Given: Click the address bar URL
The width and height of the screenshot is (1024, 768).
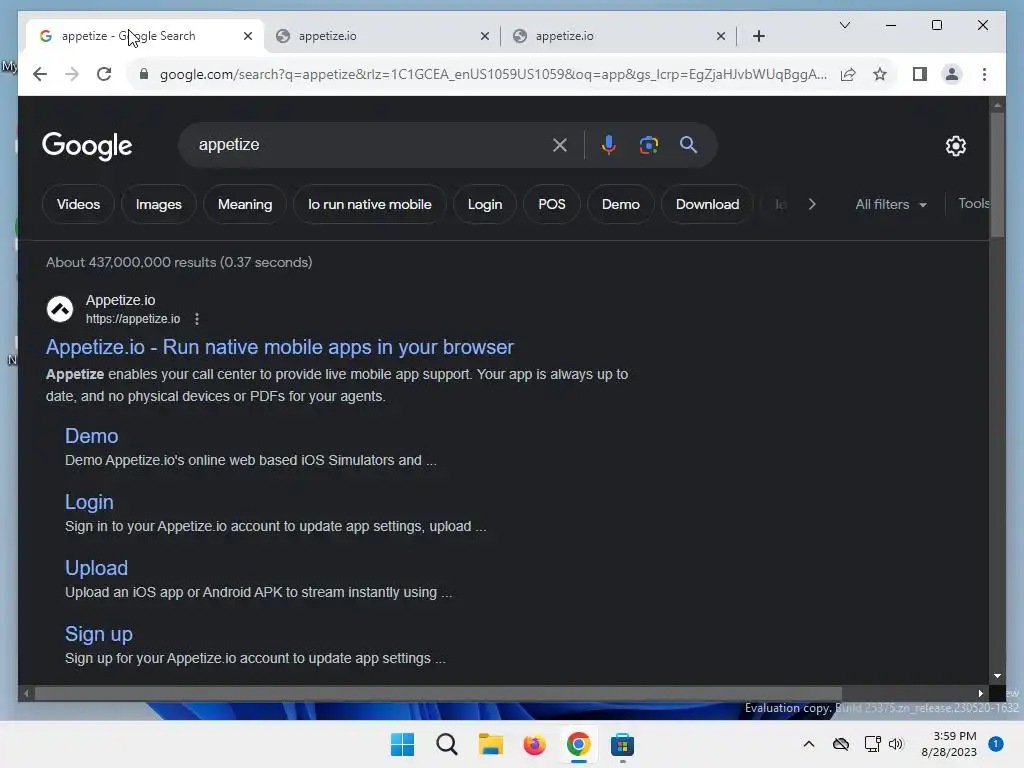Looking at the screenshot, I should click(x=493, y=74).
